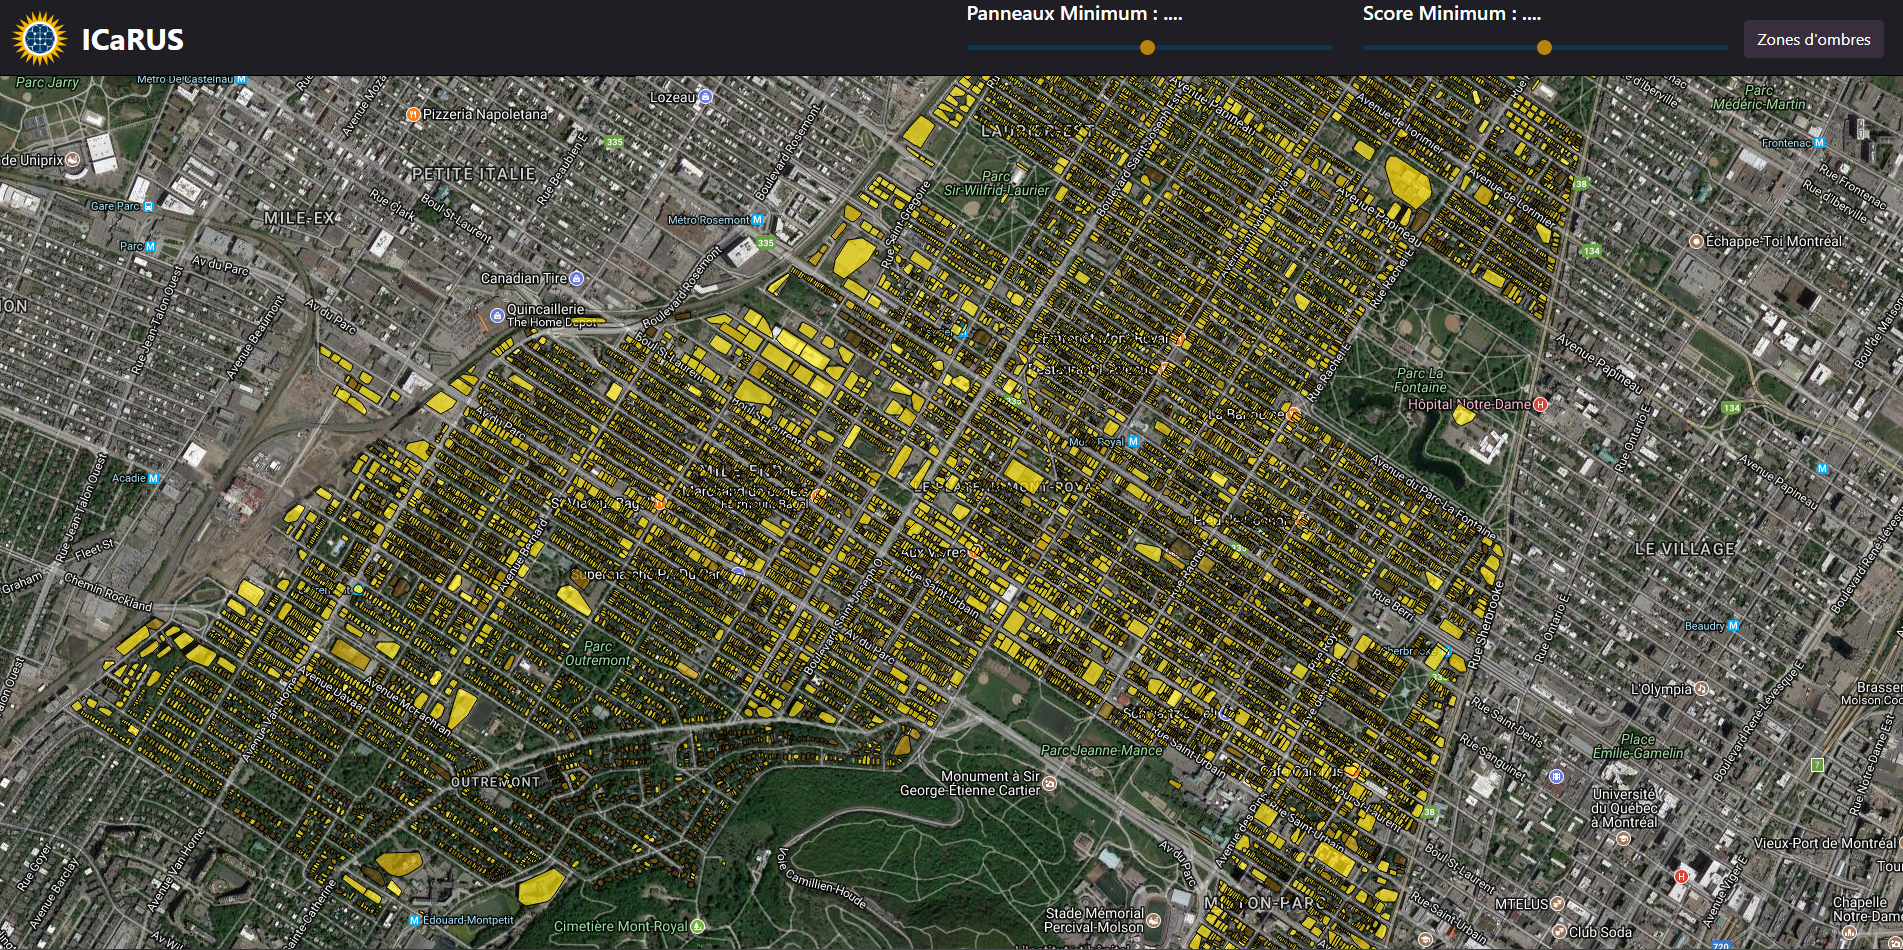Click the Chemin Rockland street label
Image resolution: width=1903 pixels, height=950 pixels.
pos(108,592)
